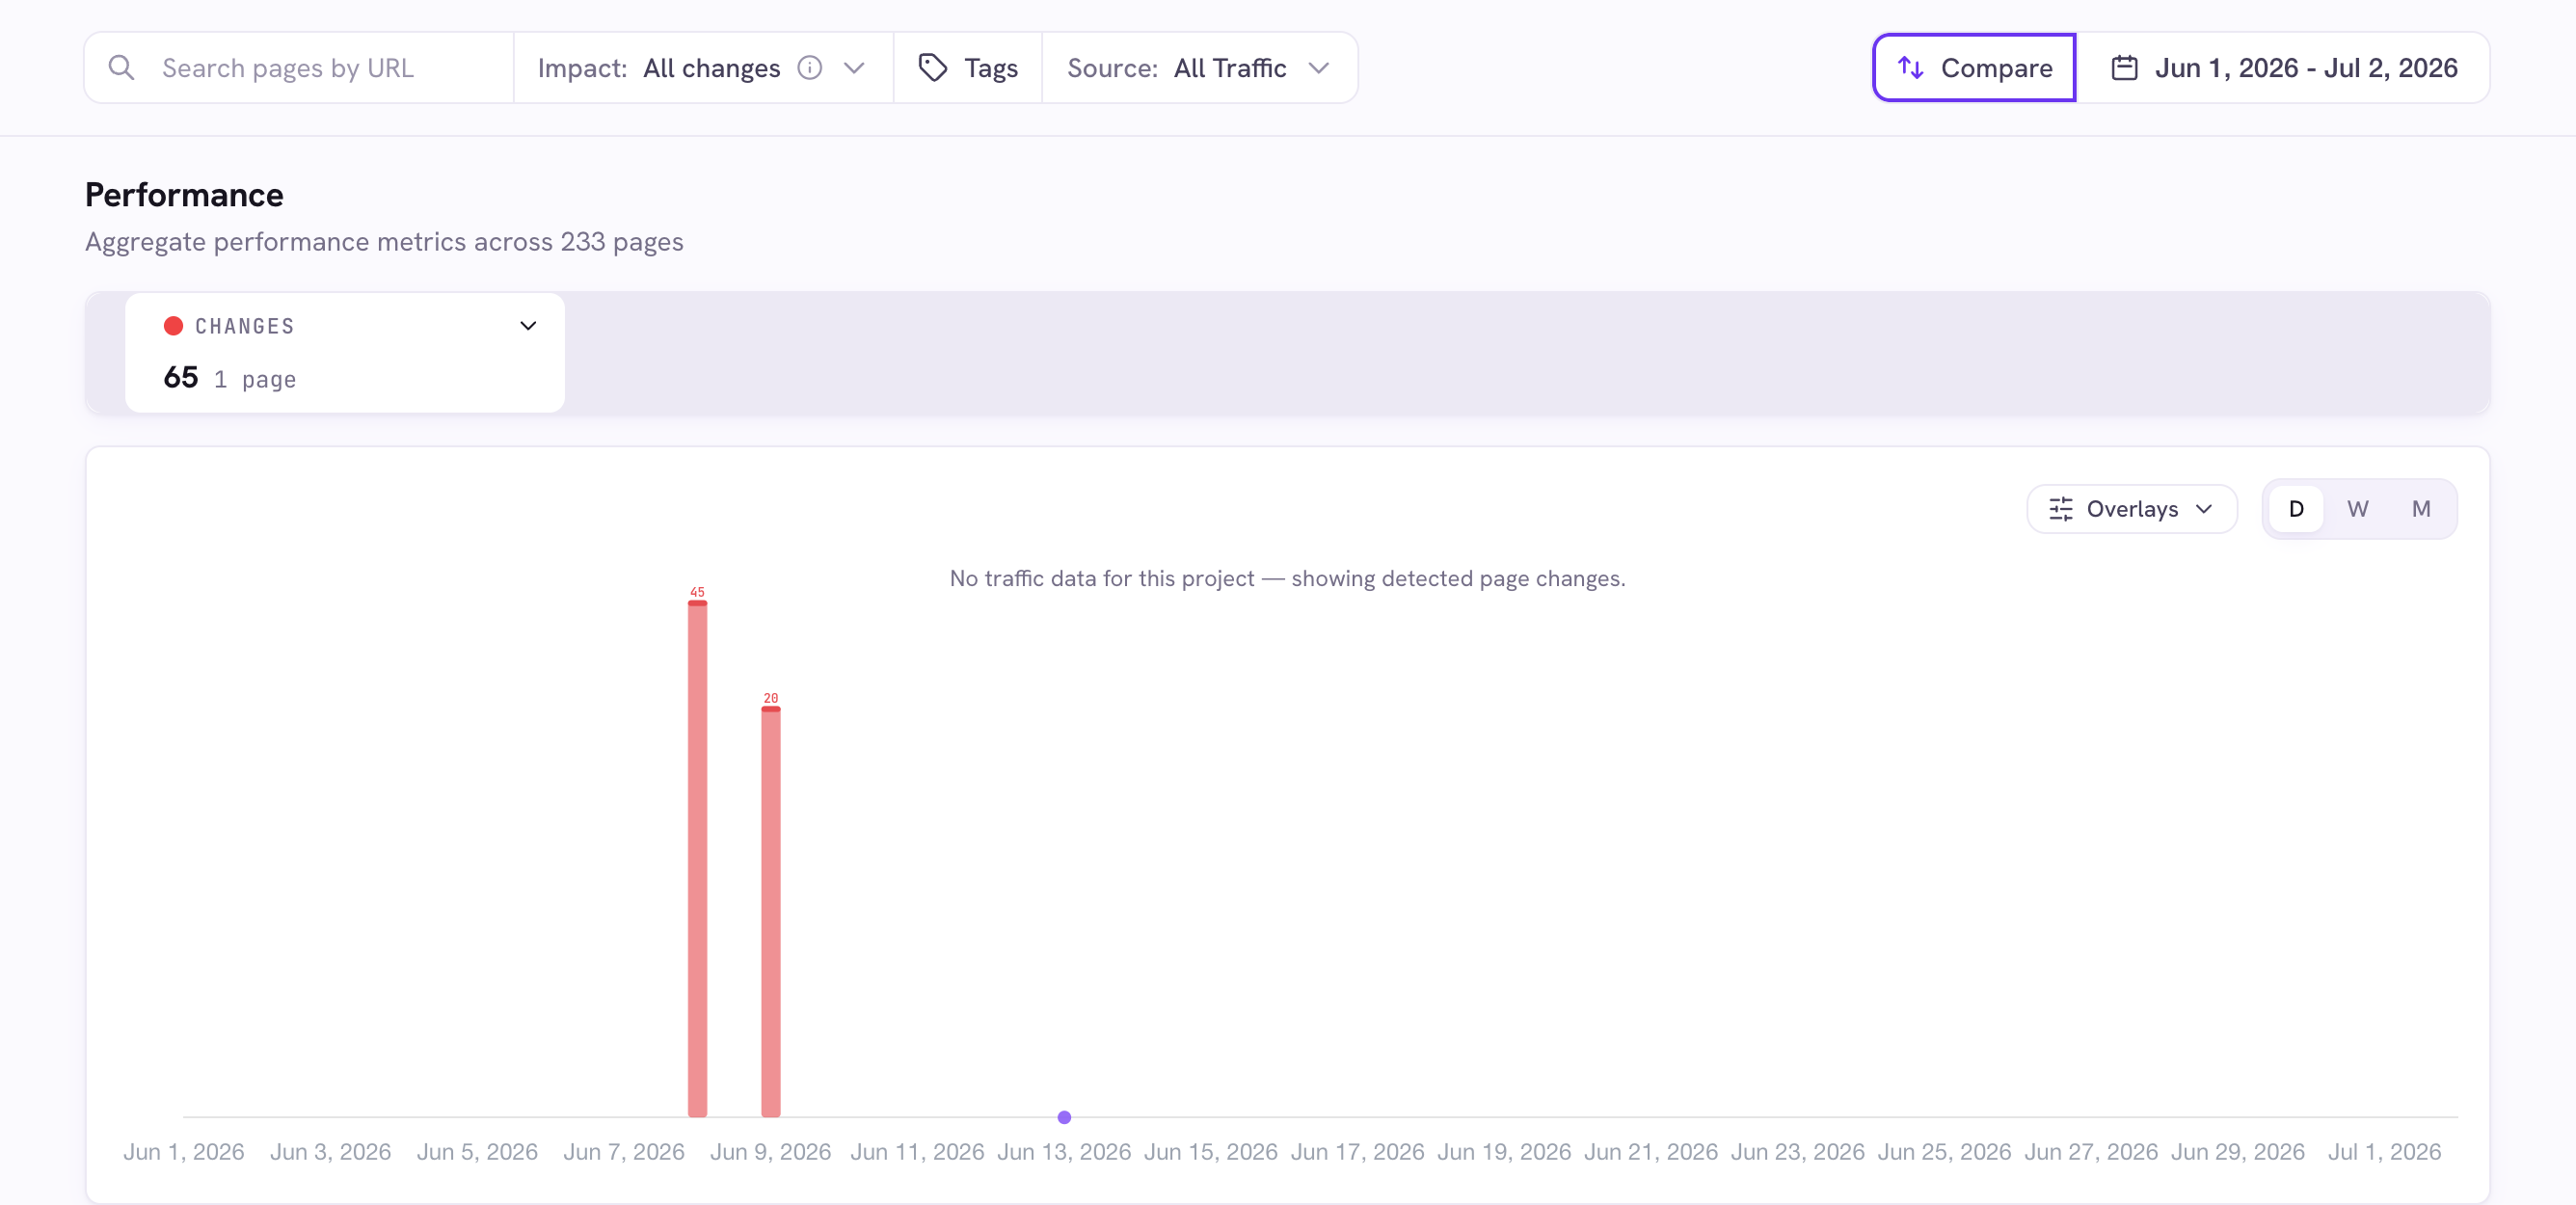
Task: Click the bar labeled 45
Action: [697, 858]
